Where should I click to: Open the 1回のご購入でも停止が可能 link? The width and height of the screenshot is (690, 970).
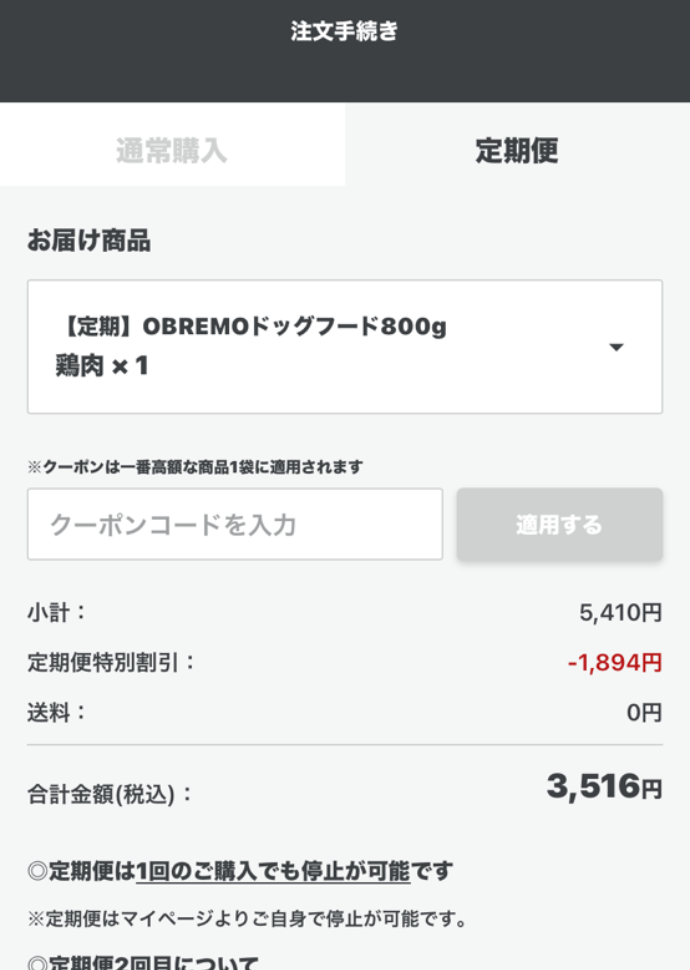click(x=273, y=871)
